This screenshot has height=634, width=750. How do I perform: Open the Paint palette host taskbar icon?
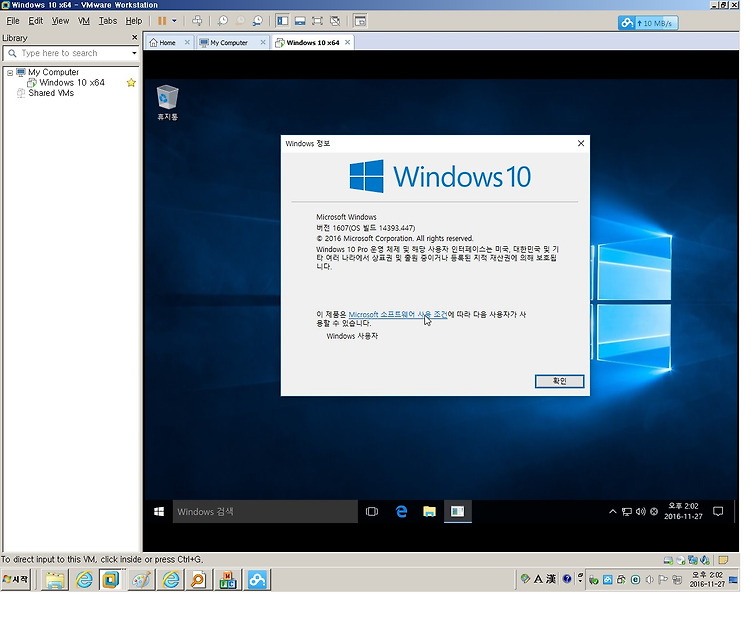[141, 580]
